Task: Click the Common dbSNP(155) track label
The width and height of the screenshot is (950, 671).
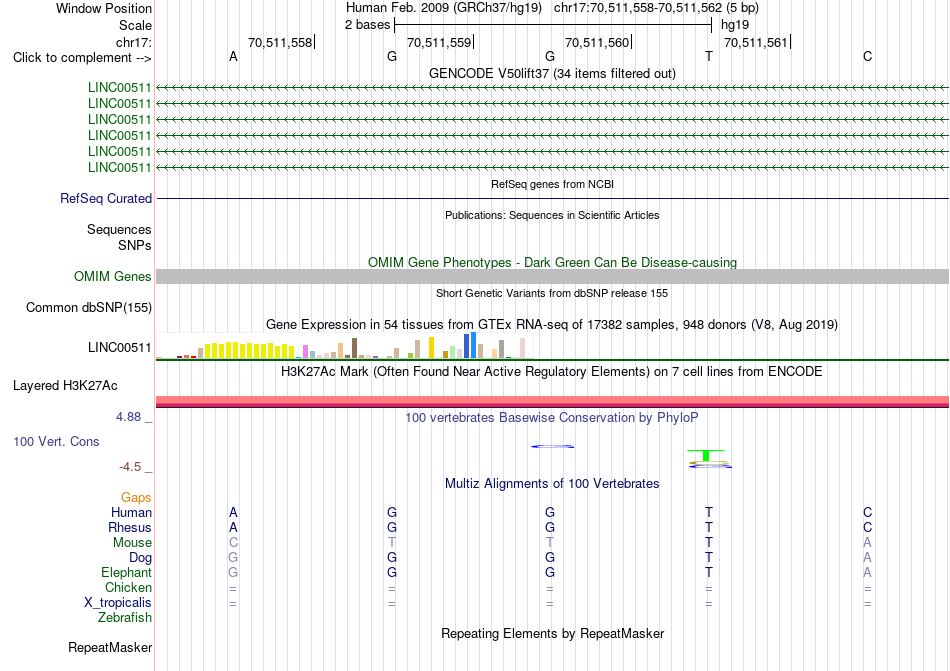Action: point(89,308)
